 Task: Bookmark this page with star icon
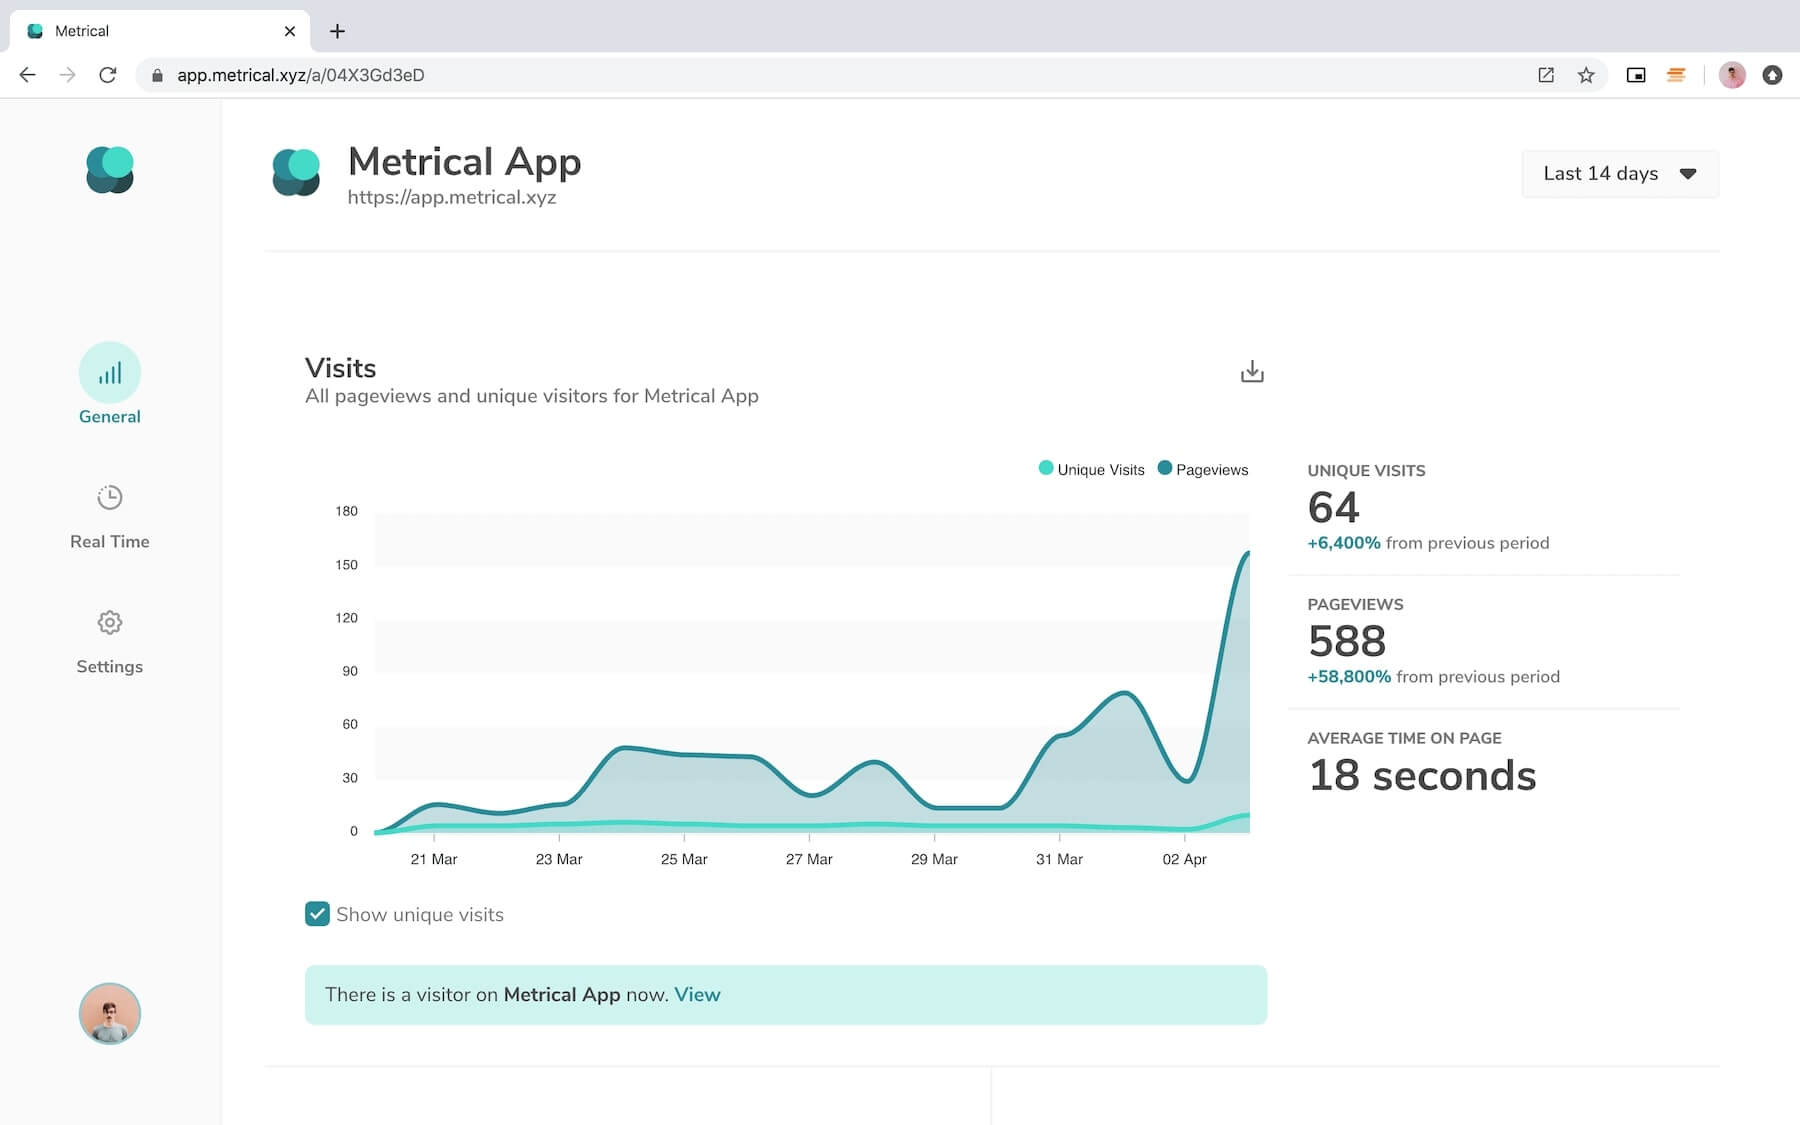tap(1586, 75)
